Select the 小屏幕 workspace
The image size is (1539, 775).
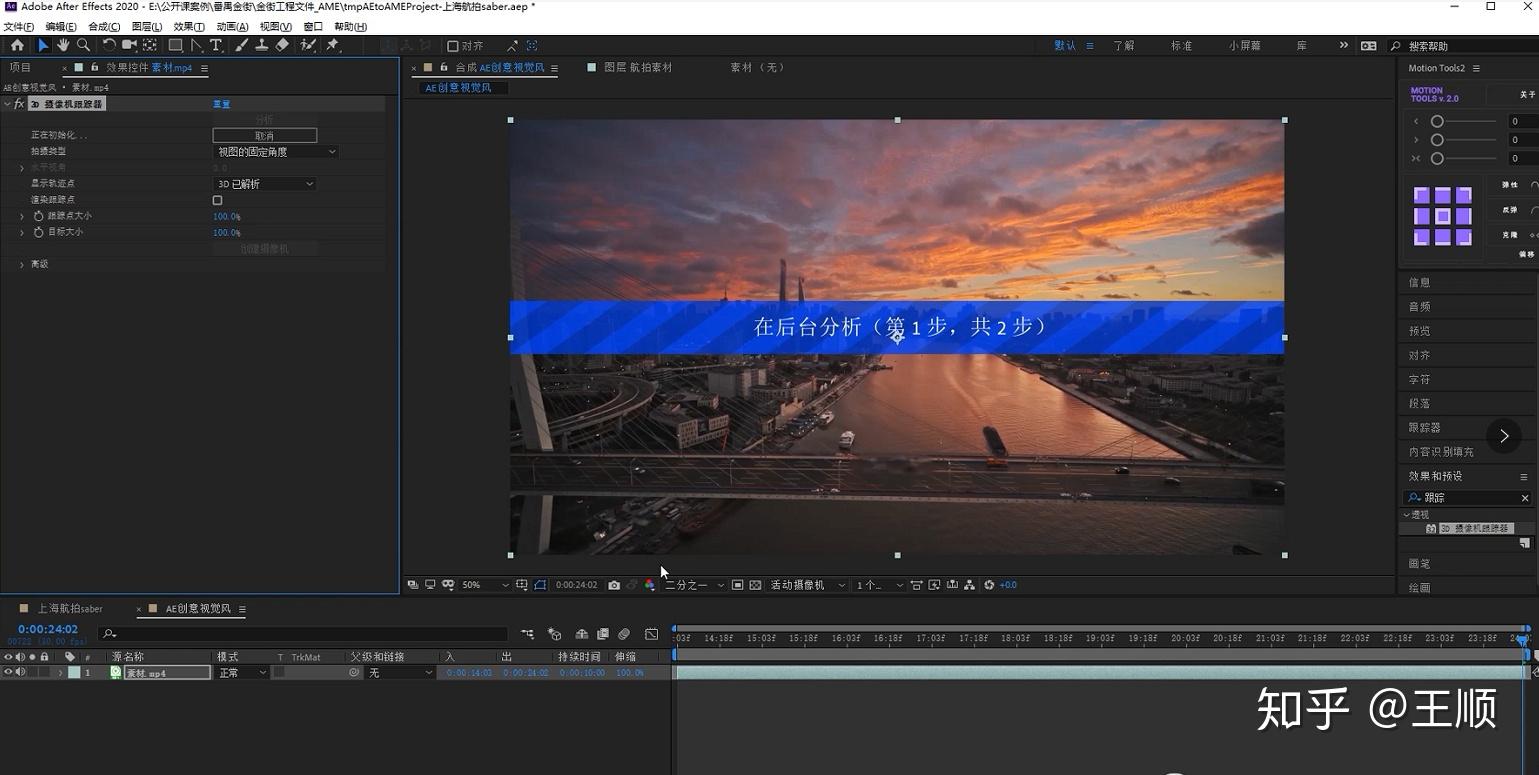[x=1245, y=46]
